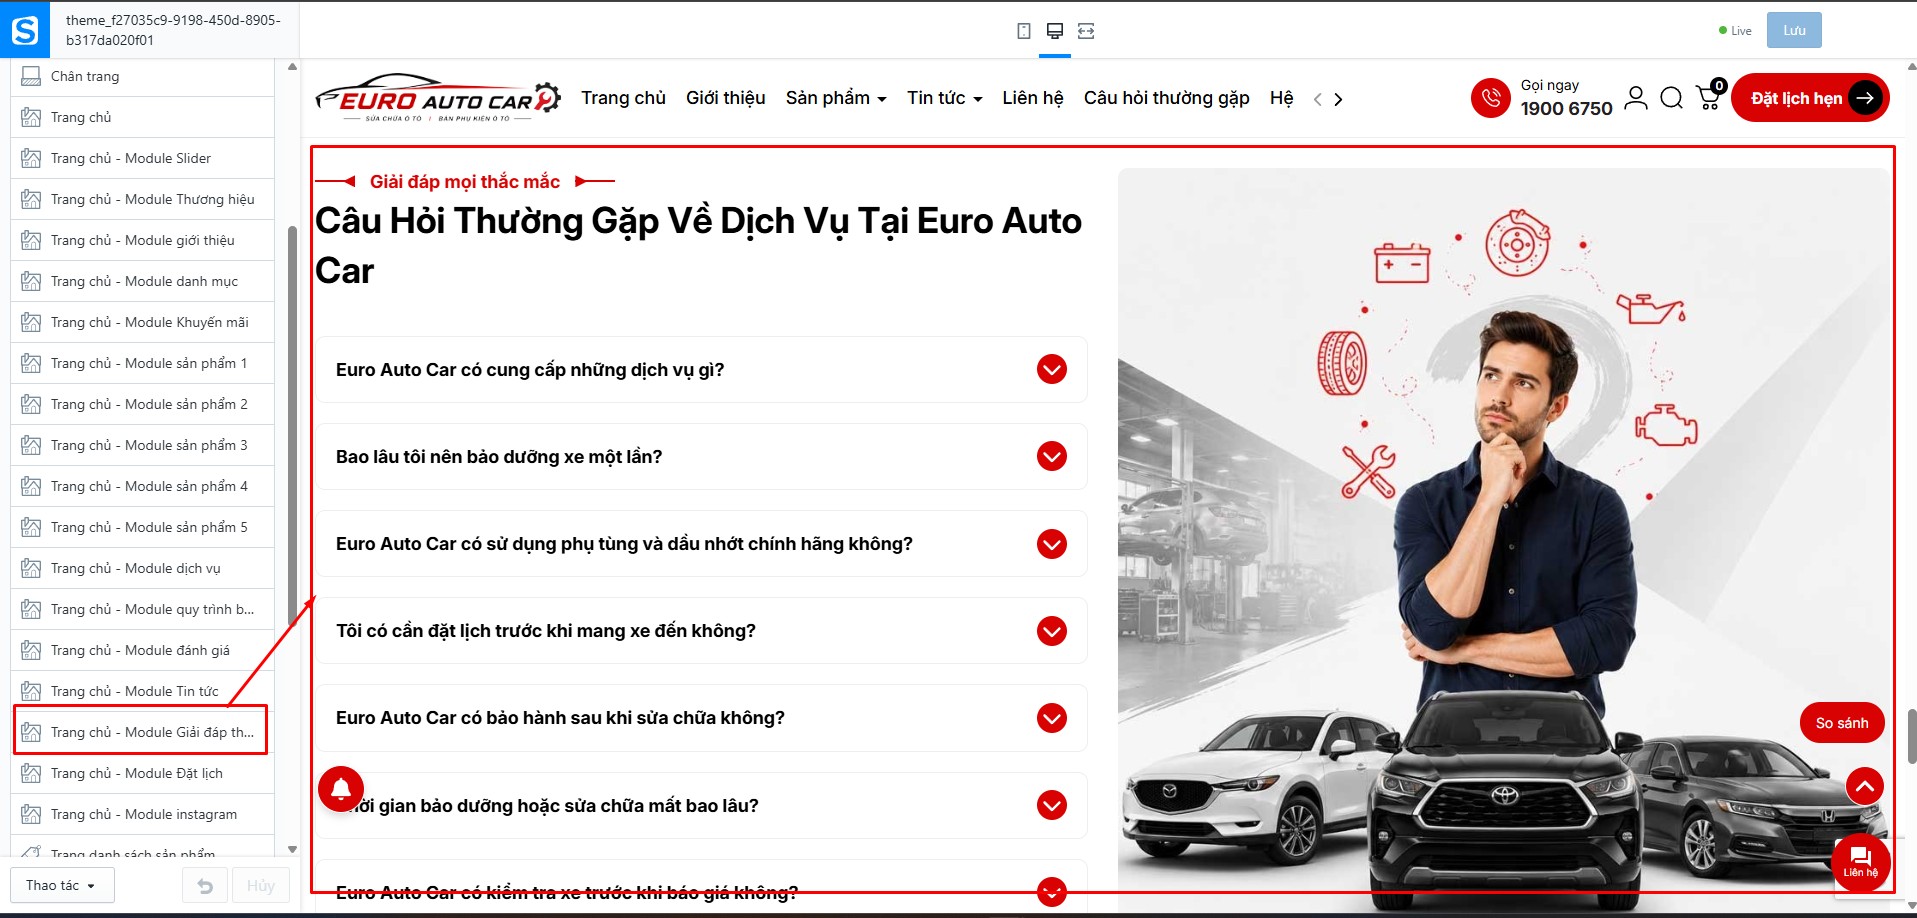The height and width of the screenshot is (918, 1917).
Task: Select Trang chủ - Module sản phẩm 1
Action: pyautogui.click(x=143, y=363)
